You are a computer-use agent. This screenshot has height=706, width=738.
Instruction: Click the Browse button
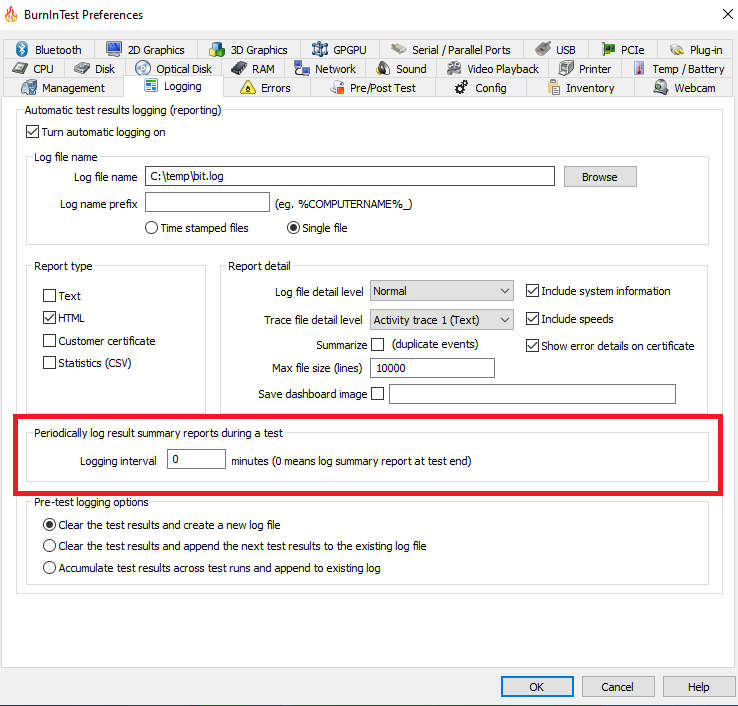[x=600, y=176]
